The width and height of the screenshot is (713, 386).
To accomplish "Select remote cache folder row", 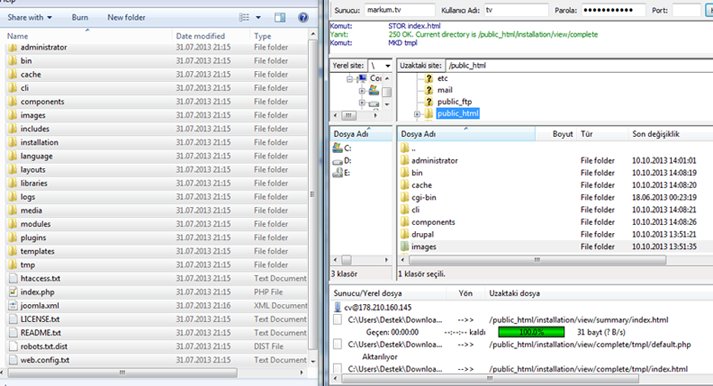I will tap(556, 185).
